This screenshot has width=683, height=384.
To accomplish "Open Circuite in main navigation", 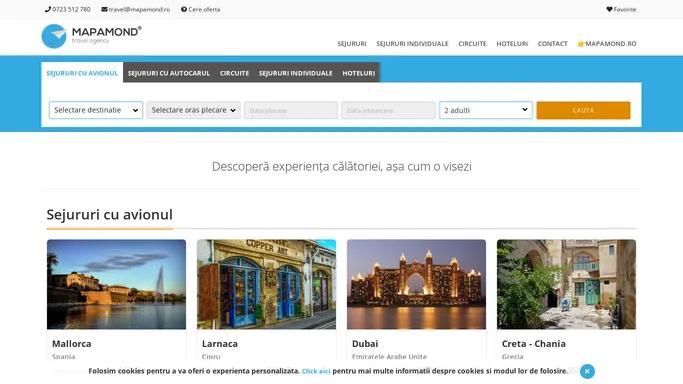I will pyautogui.click(x=472, y=44).
